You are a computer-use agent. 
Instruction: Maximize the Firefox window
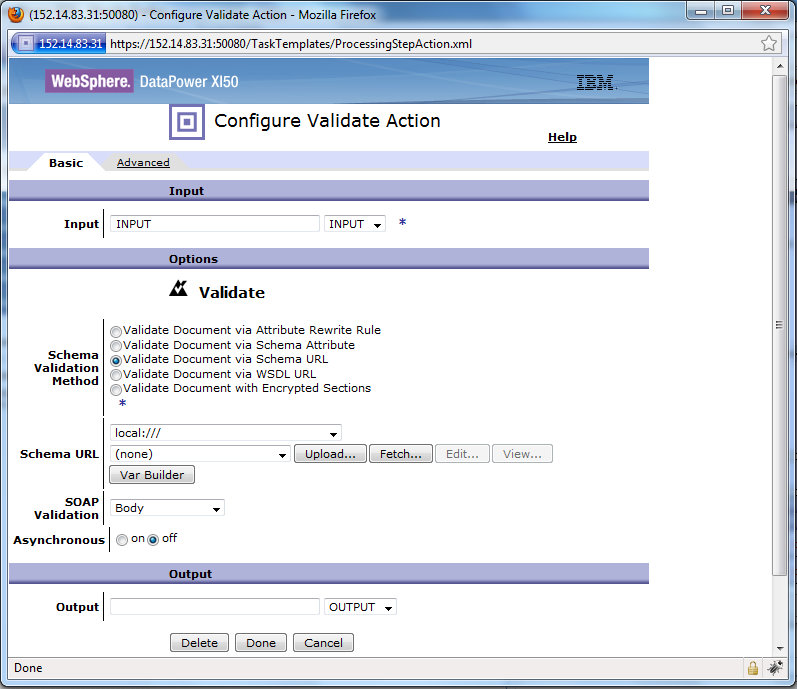click(728, 11)
